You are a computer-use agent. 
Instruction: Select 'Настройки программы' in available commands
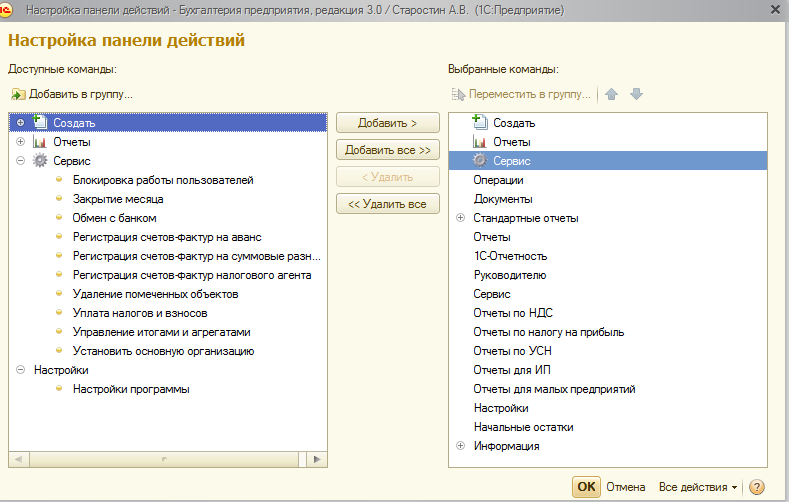click(x=131, y=389)
